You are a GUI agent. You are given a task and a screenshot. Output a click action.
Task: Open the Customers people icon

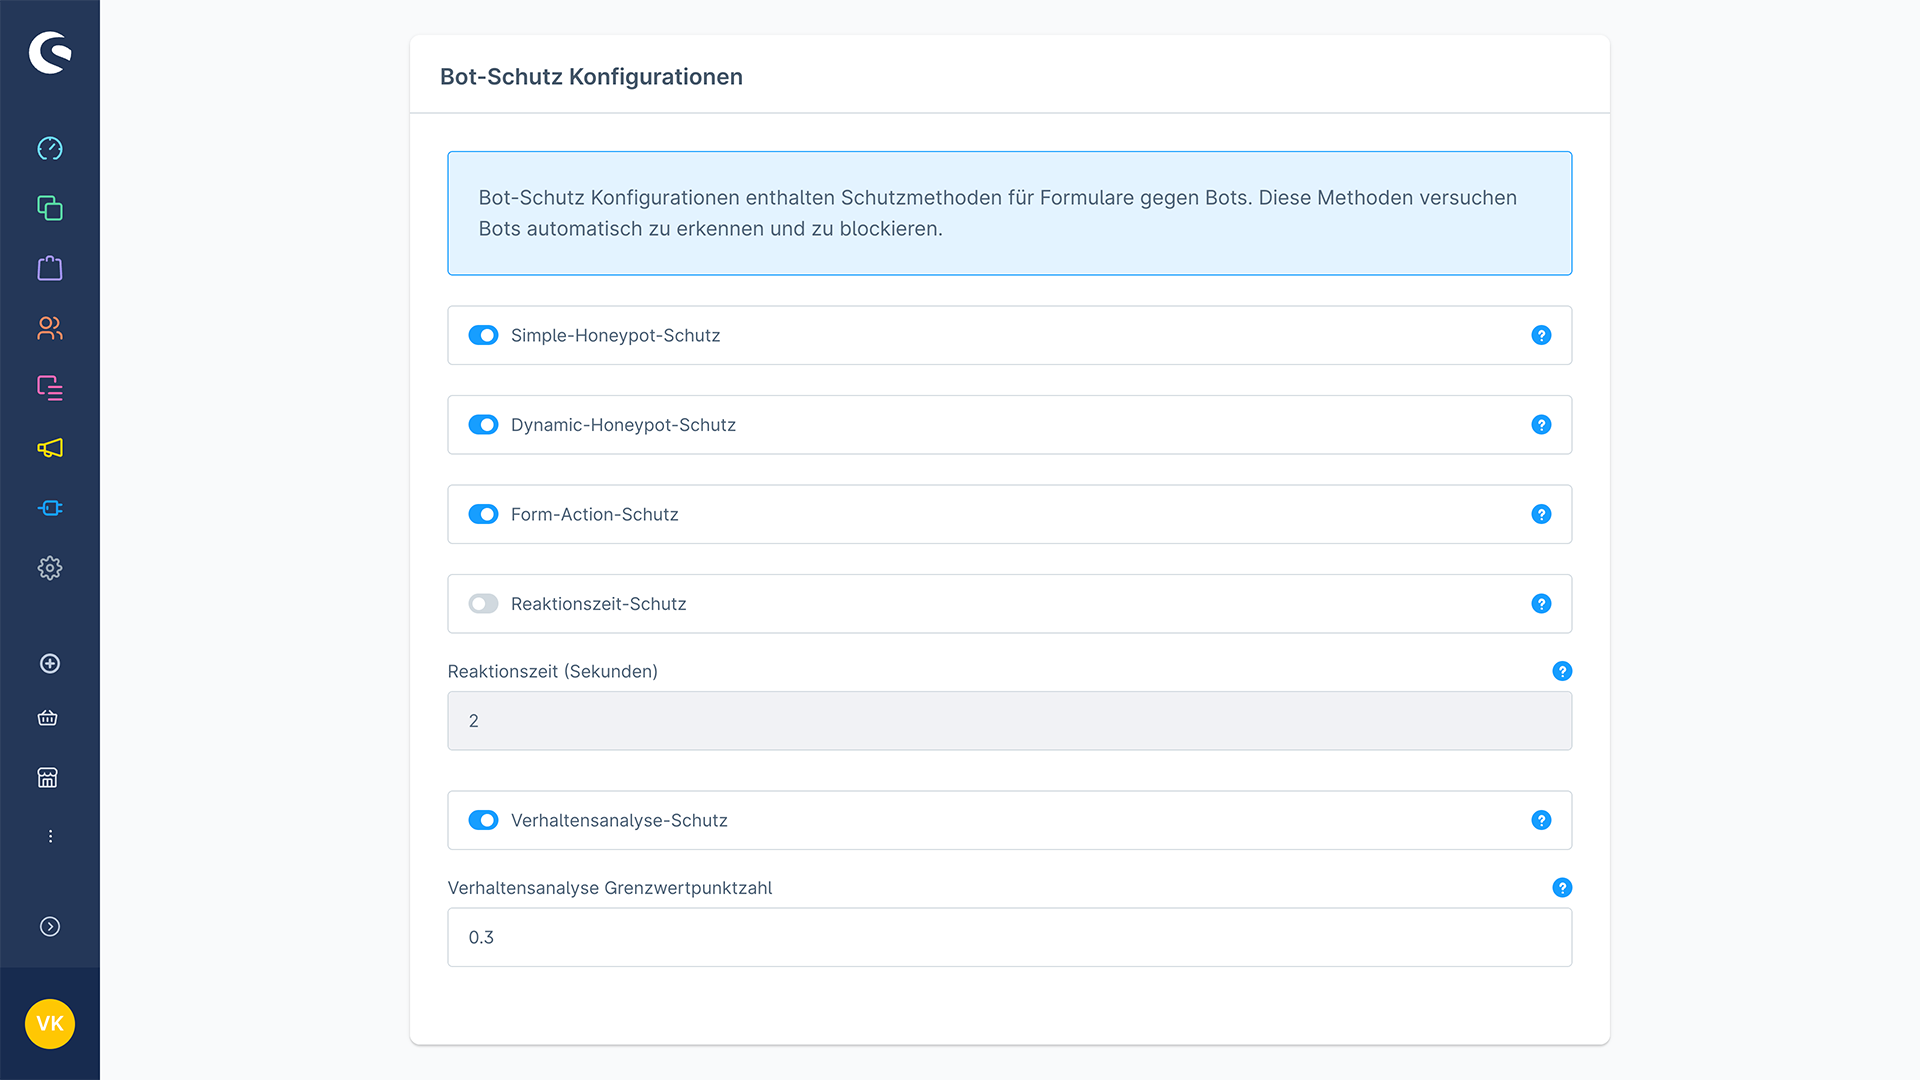tap(50, 328)
